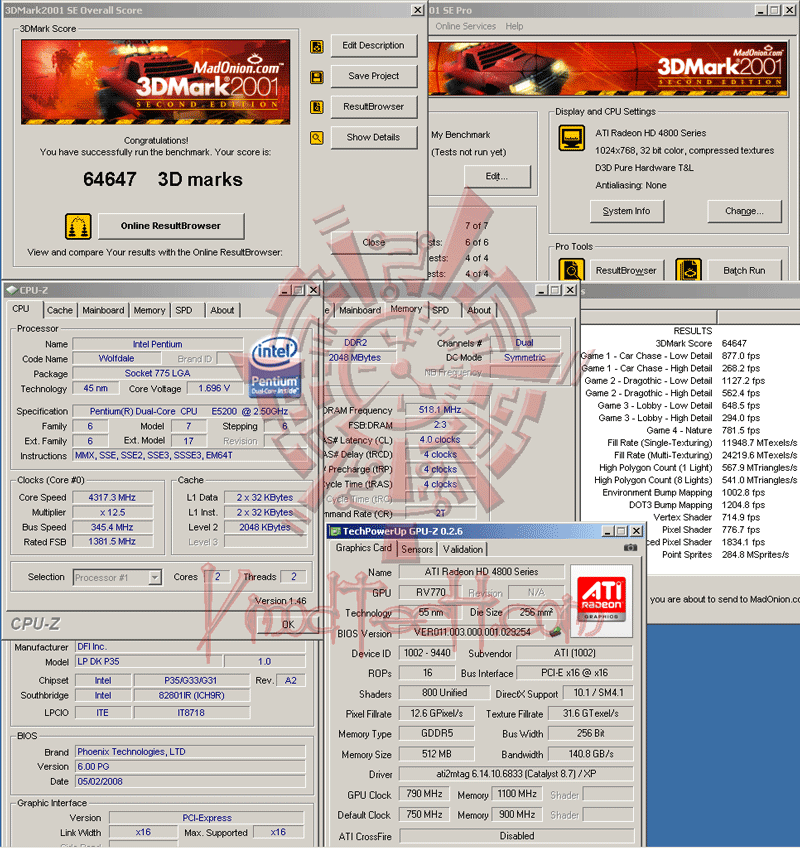Click the Pro Tools ResultBrowser button
Image resolution: width=800 pixels, height=848 pixels.
(x=626, y=270)
